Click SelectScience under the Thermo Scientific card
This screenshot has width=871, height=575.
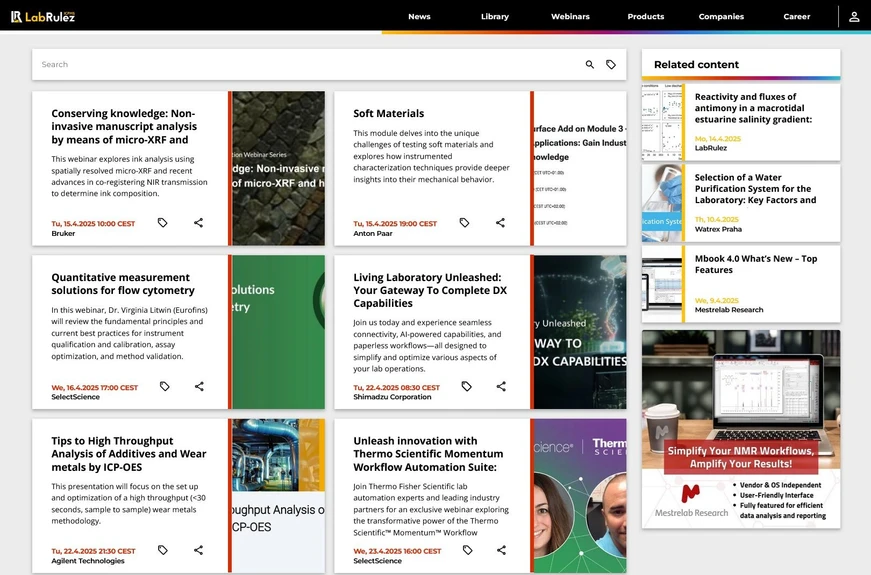coord(377,561)
